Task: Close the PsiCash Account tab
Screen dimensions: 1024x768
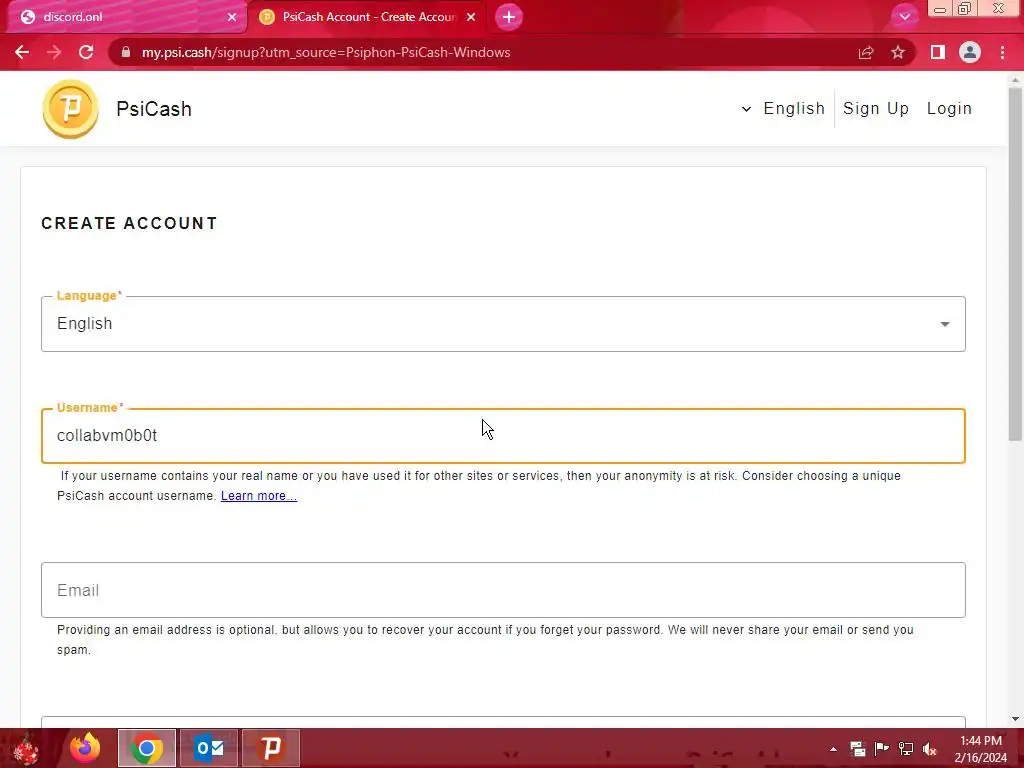Action: click(x=471, y=17)
